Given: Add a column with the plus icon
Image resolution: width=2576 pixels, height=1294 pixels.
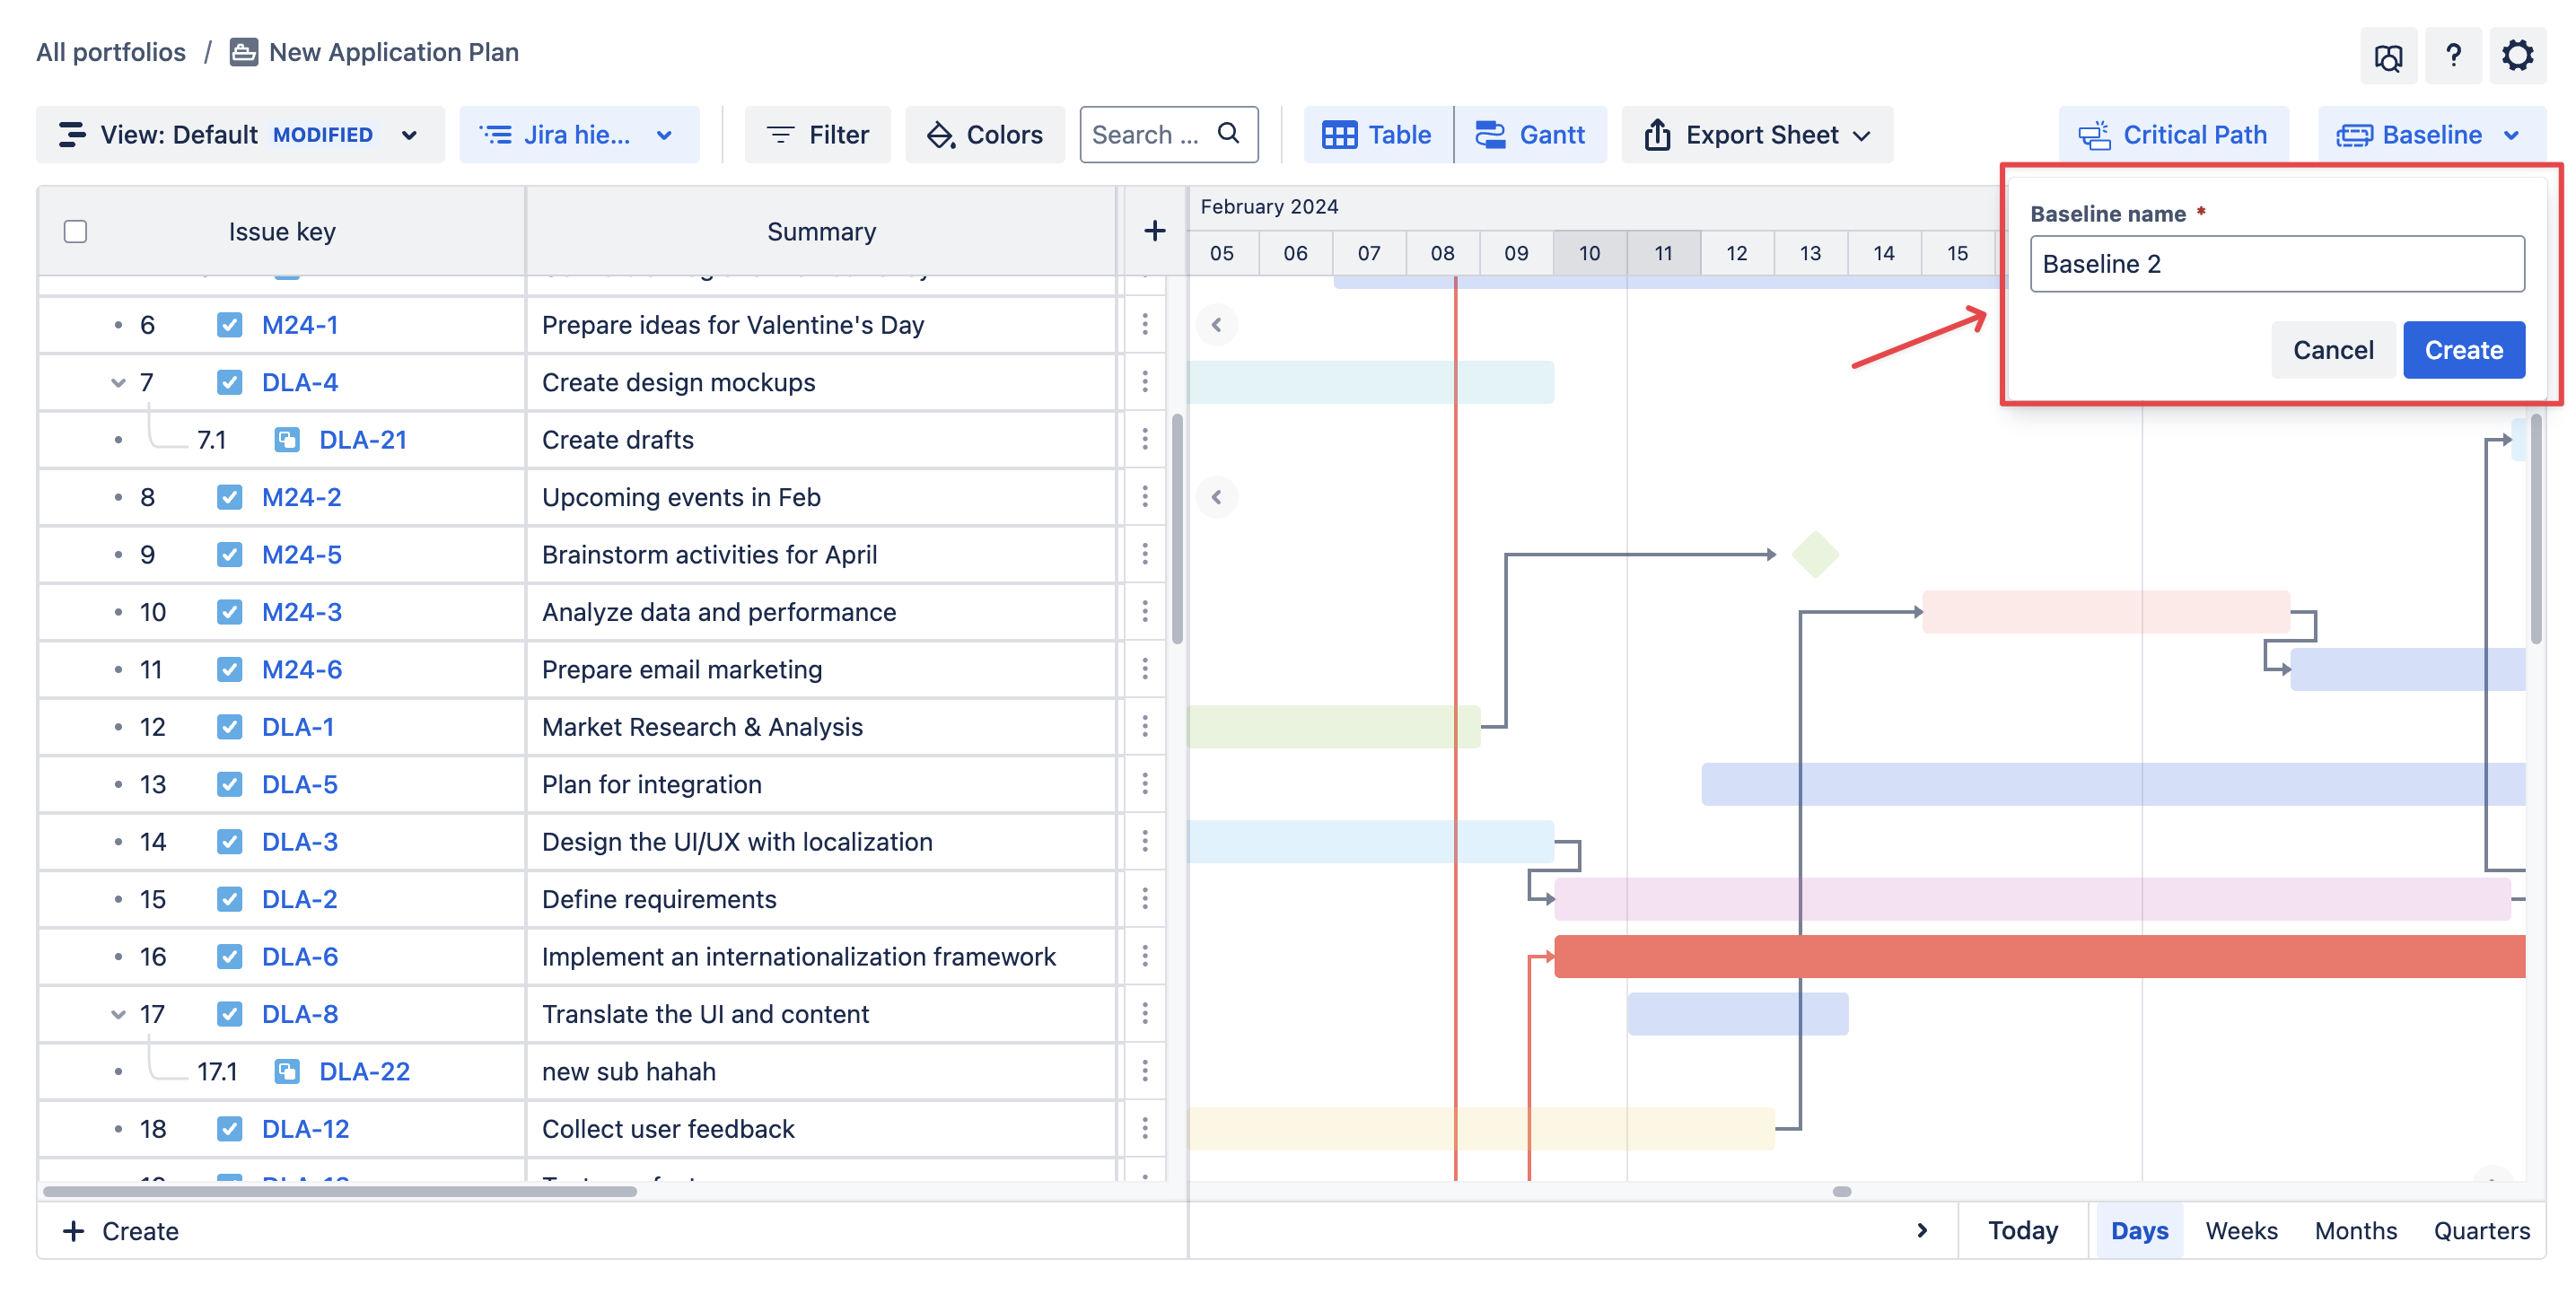Looking at the screenshot, I should (1154, 231).
